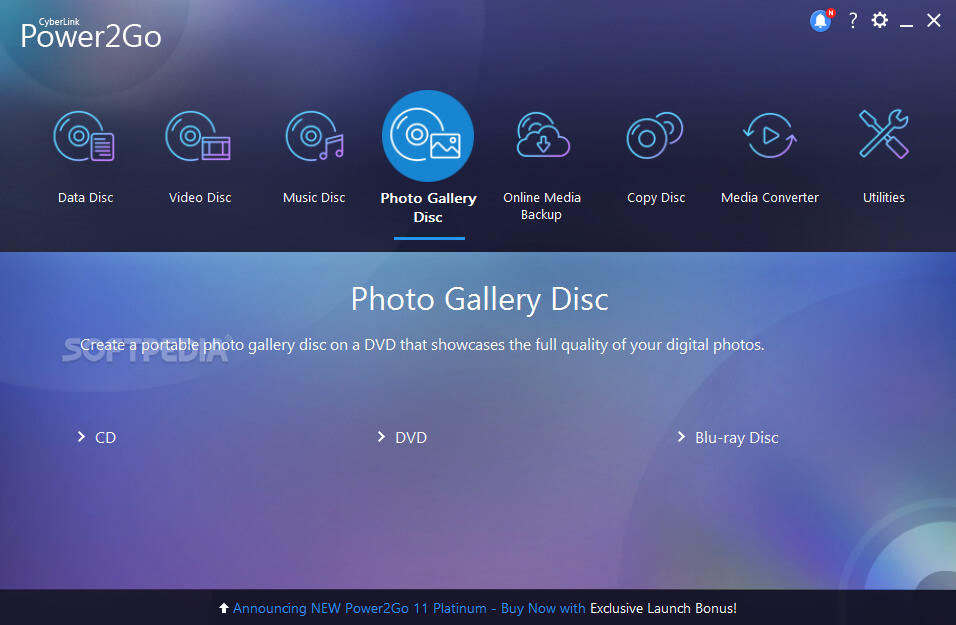The height and width of the screenshot is (625, 956).
Task: Switch to the Music Disc label
Action: click(314, 198)
